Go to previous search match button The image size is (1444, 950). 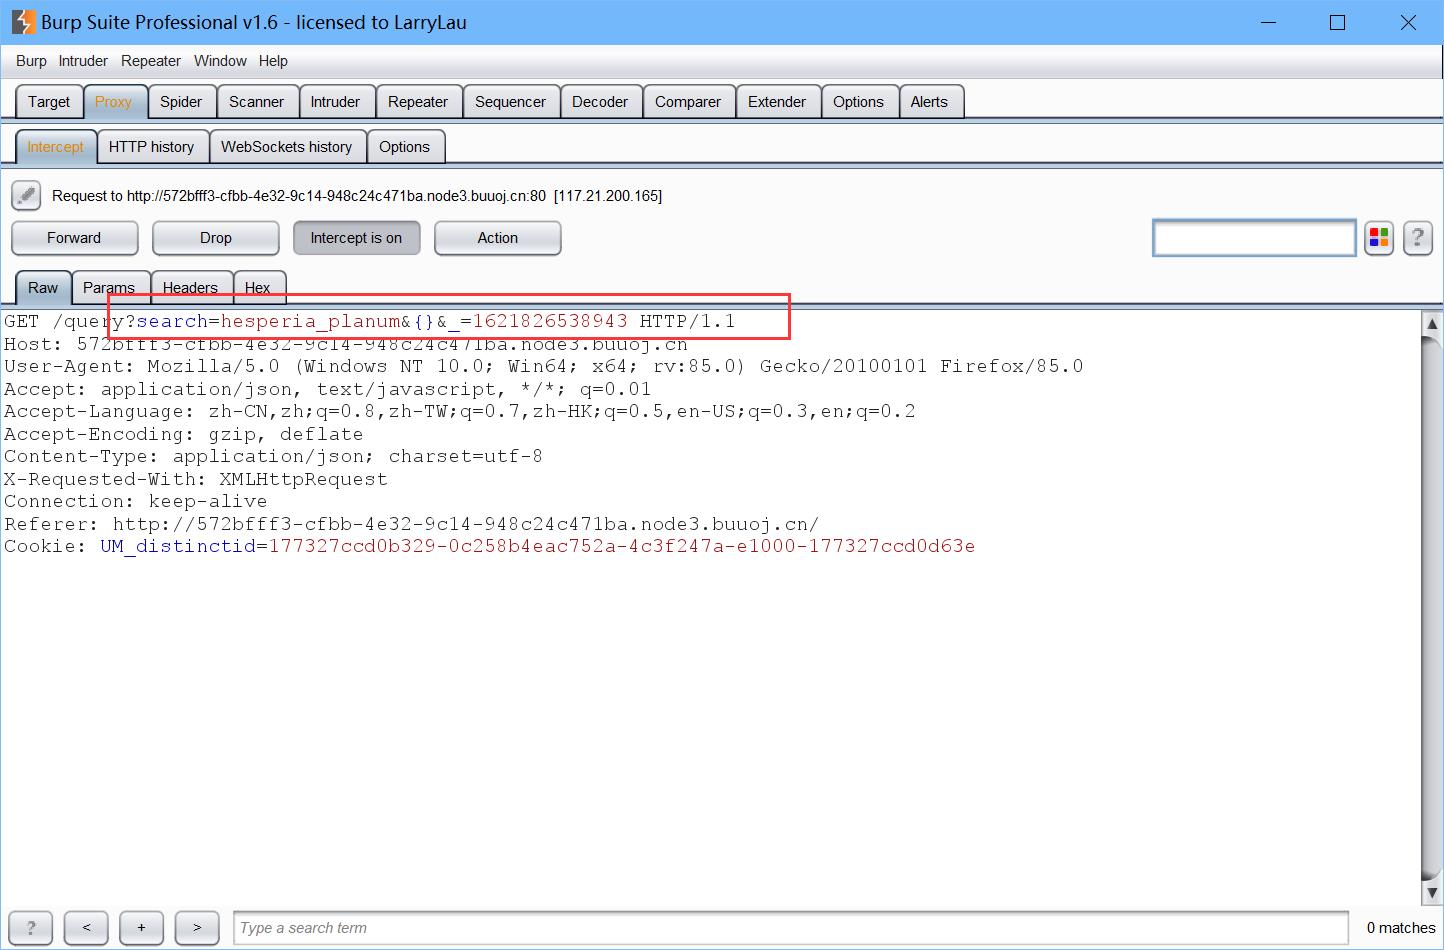coord(86,928)
